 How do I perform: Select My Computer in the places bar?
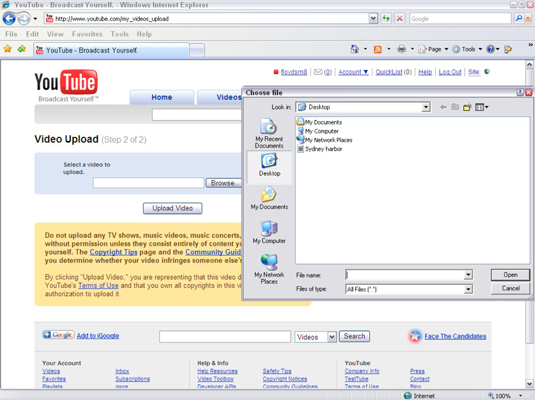[269, 232]
